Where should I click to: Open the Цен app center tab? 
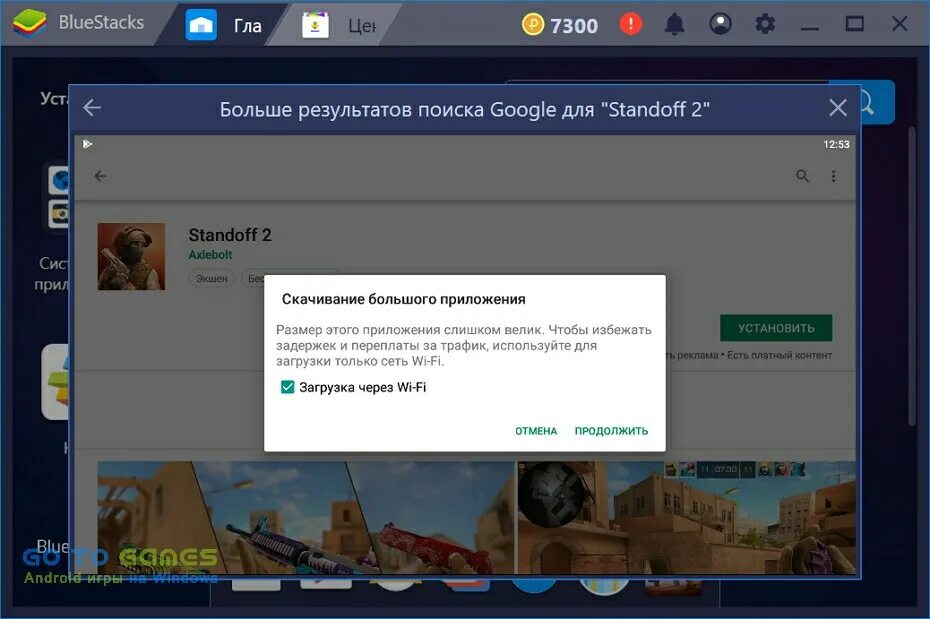[x=339, y=25]
